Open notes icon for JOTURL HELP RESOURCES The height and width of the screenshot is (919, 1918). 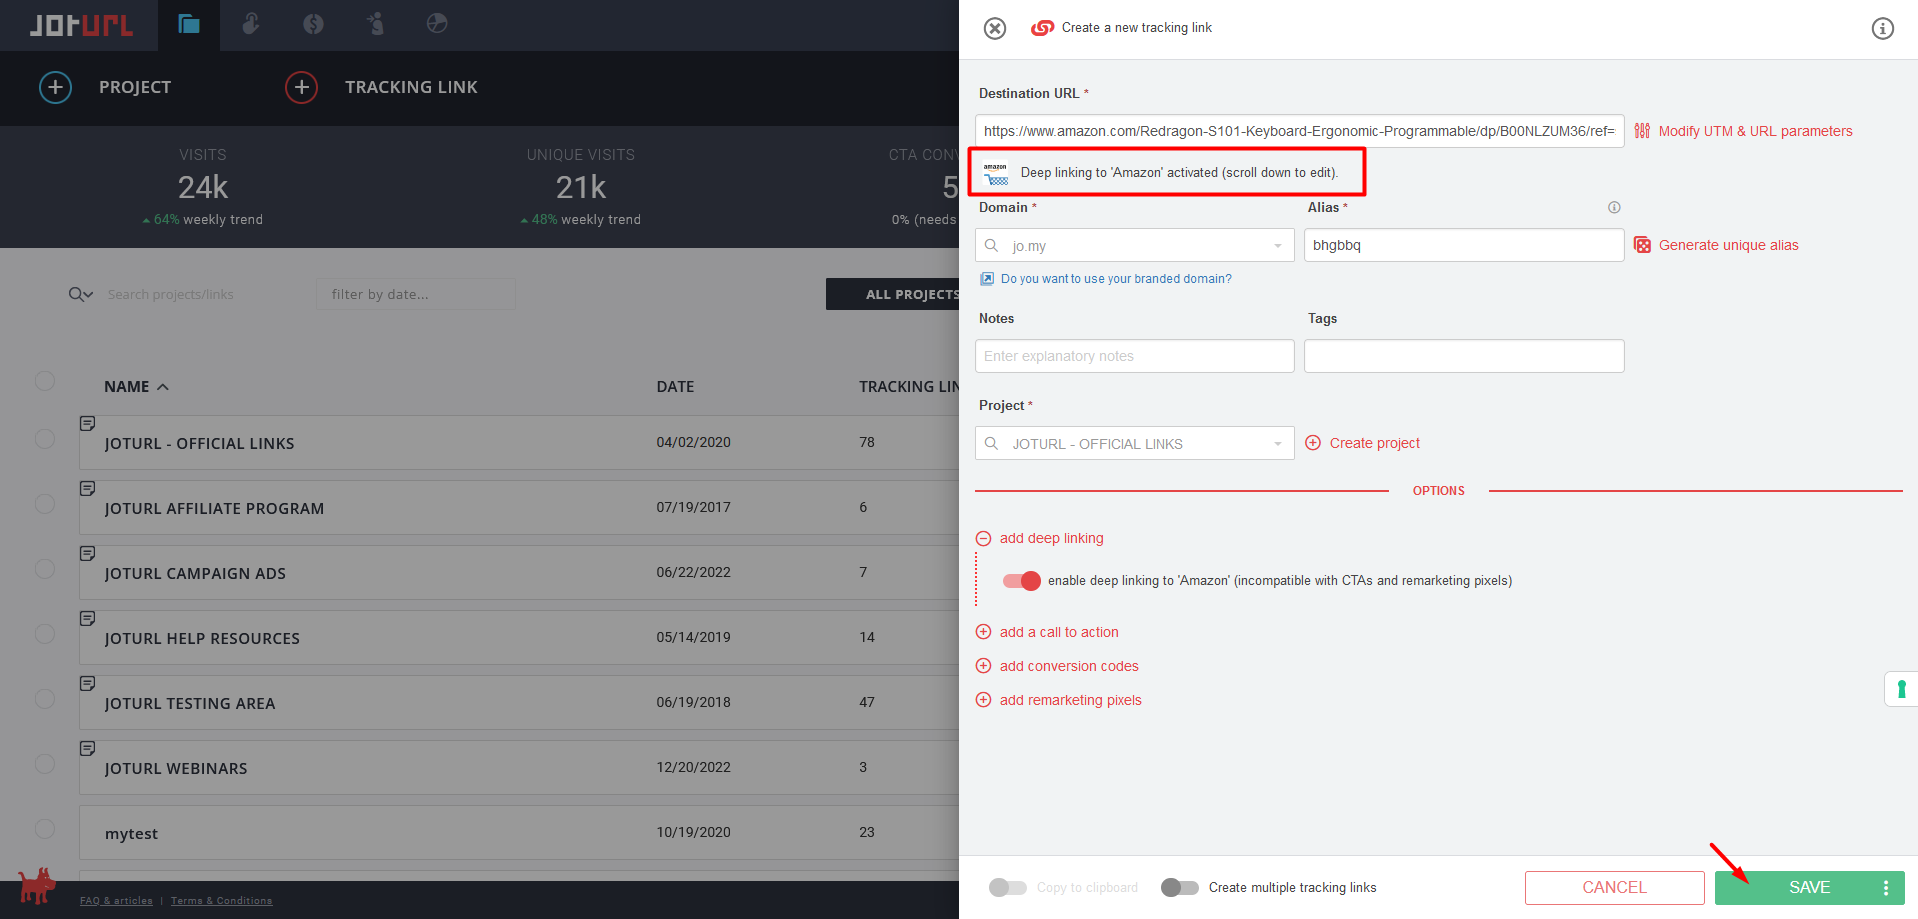coord(88,619)
